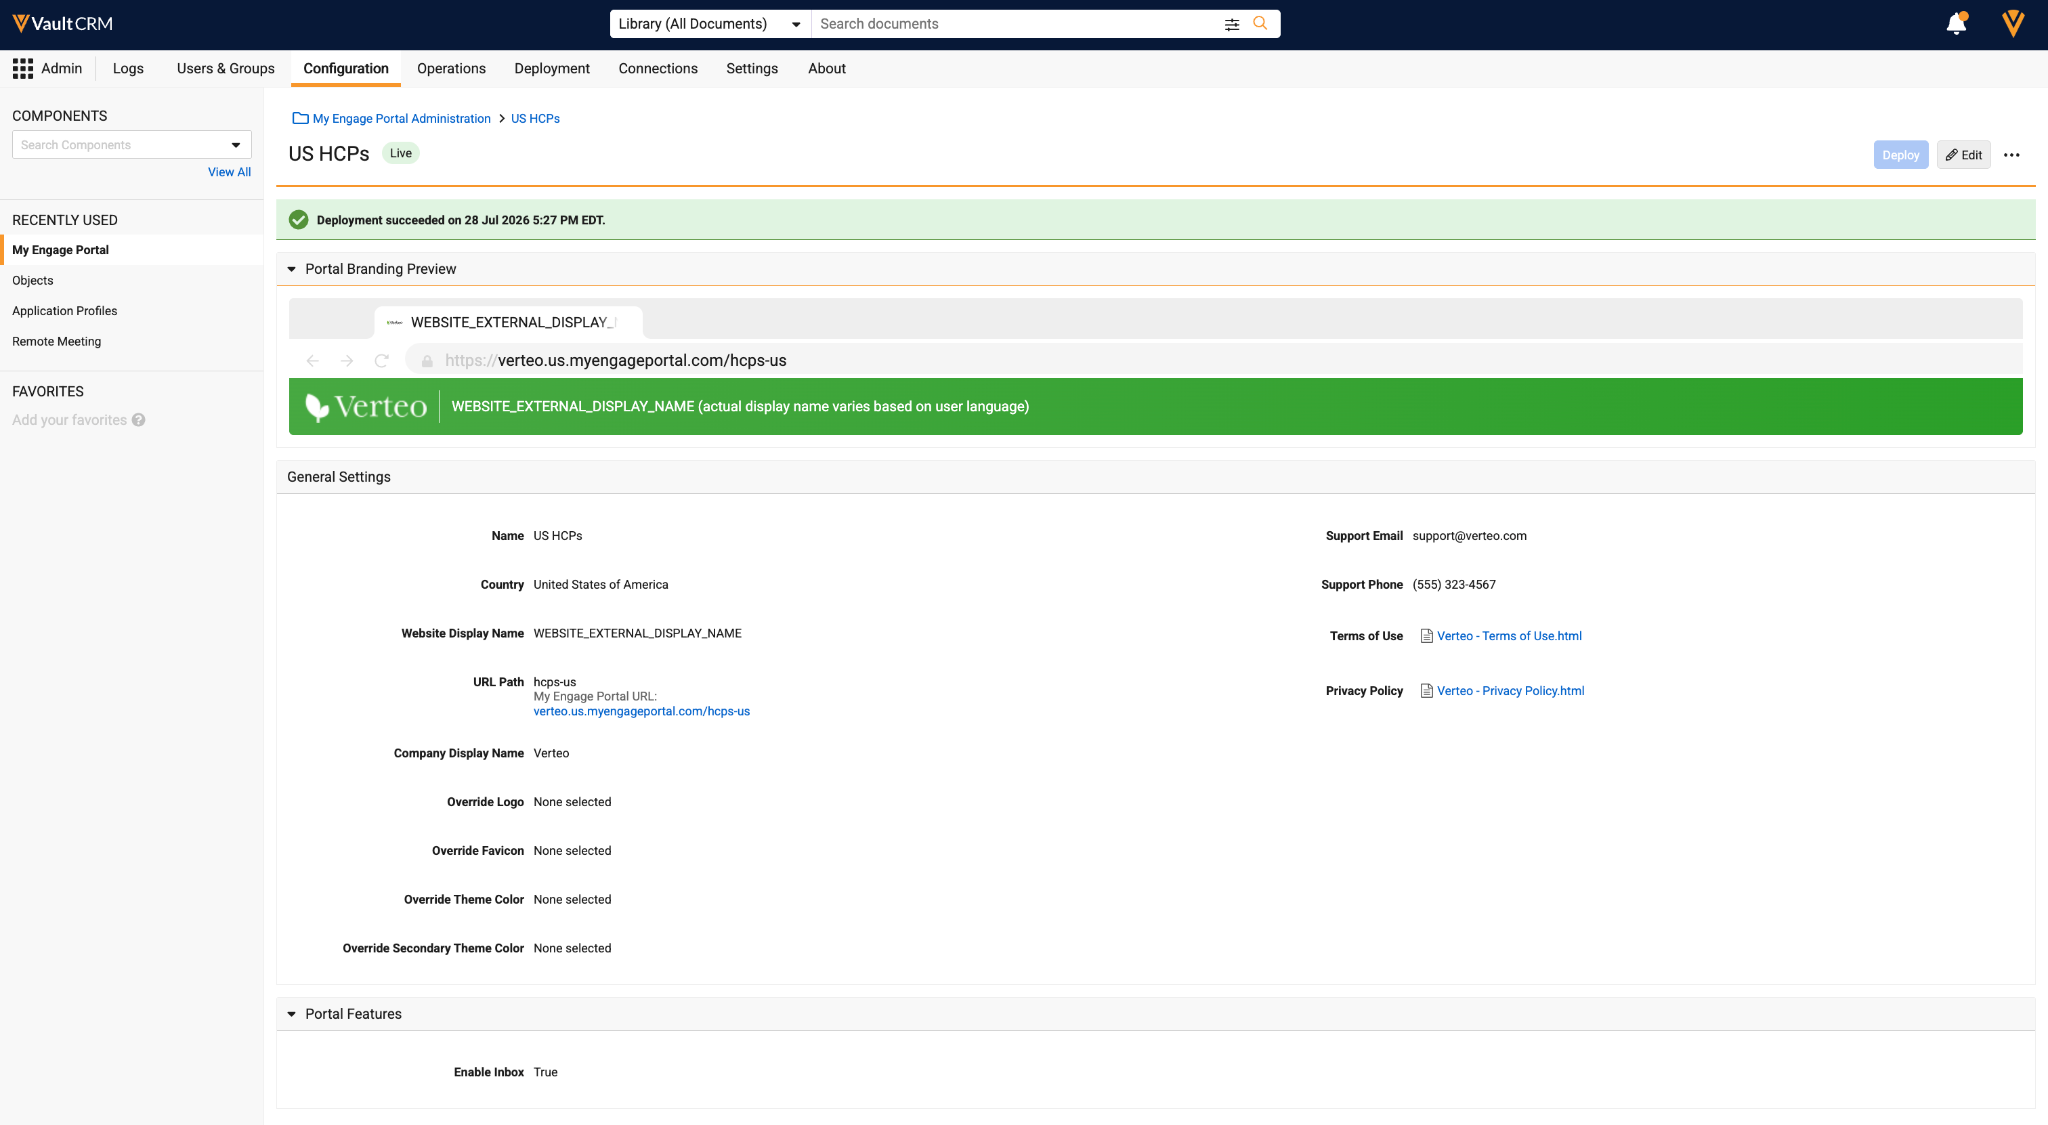
Task: Click the Add your favorites text
Action: click(70, 420)
